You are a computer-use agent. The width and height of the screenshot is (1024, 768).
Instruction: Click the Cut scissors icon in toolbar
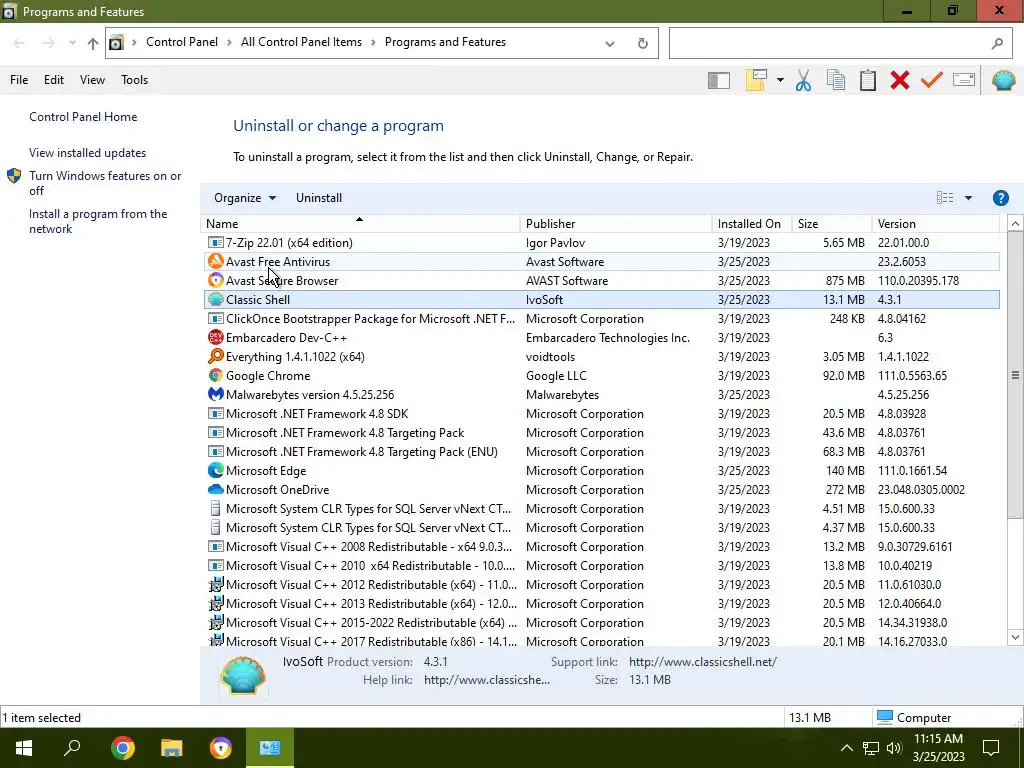coord(803,80)
